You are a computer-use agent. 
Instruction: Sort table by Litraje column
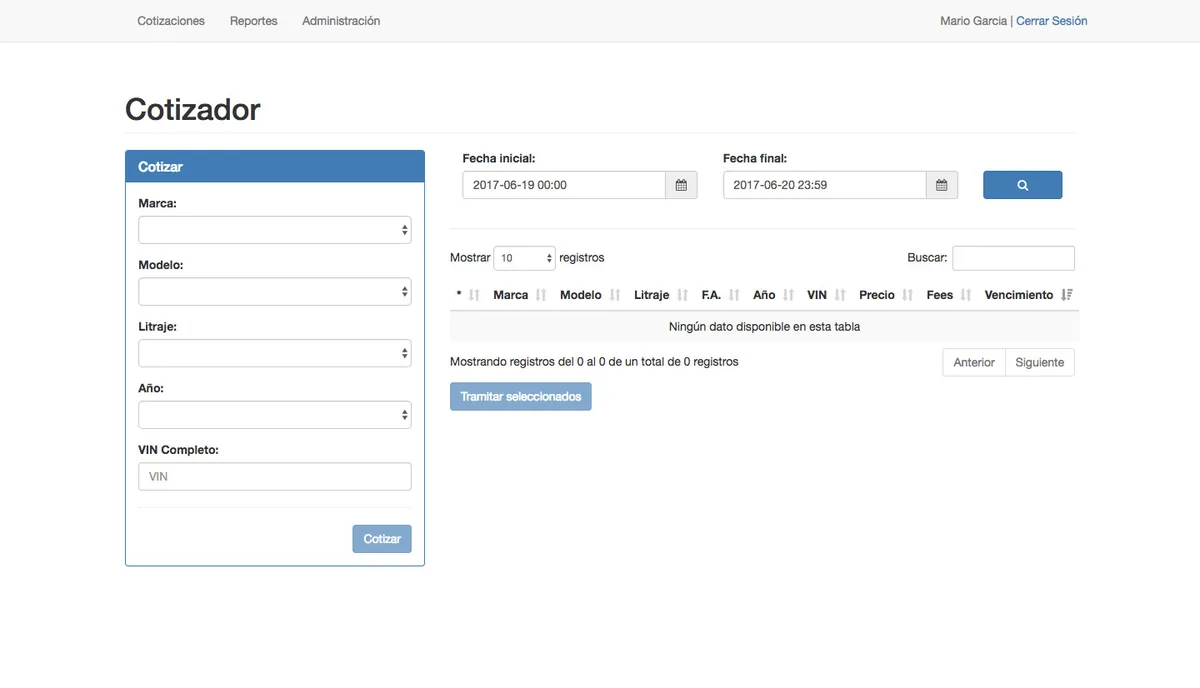coord(661,295)
